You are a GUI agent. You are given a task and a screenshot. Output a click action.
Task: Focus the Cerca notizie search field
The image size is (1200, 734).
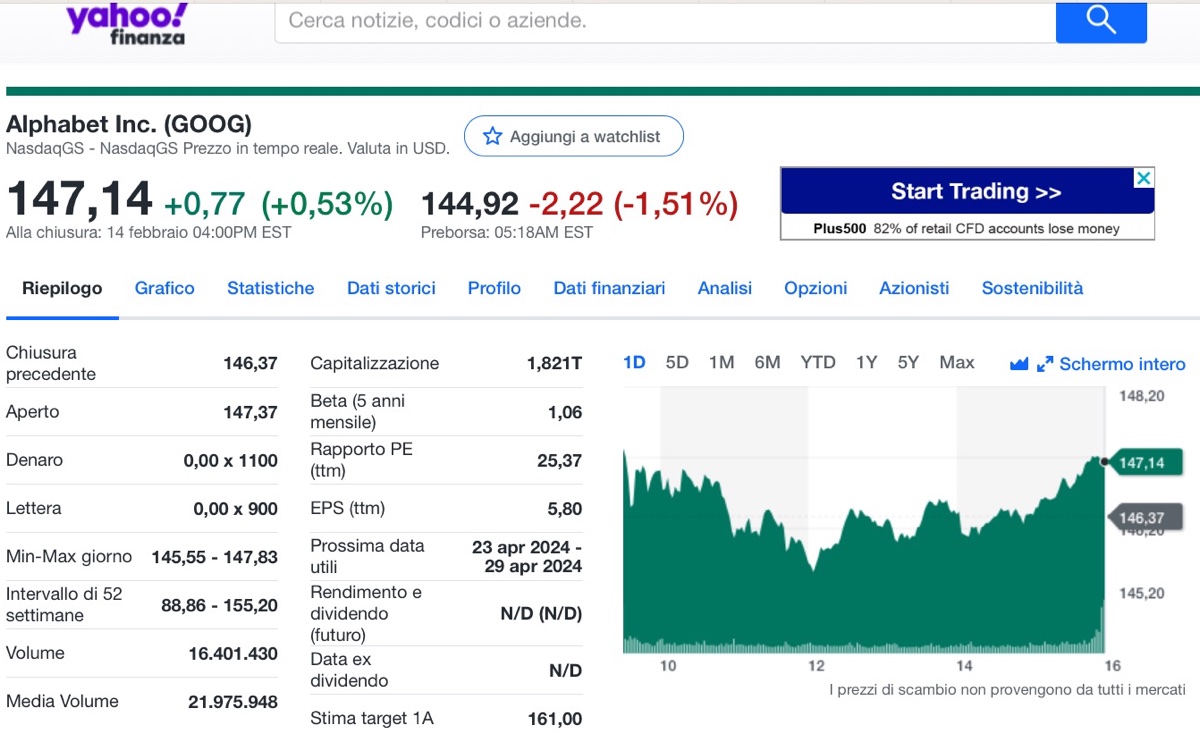click(x=665, y=21)
